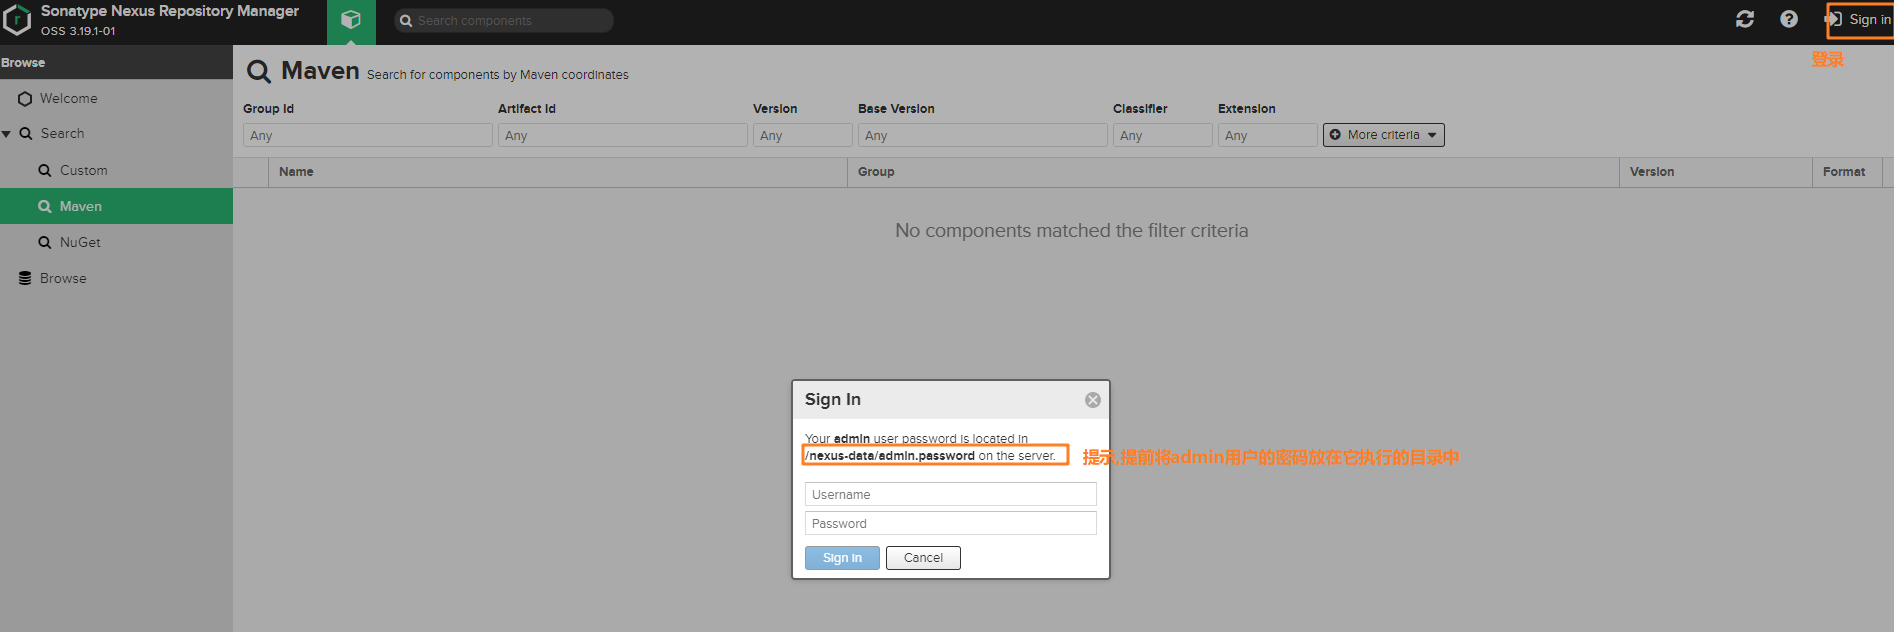Select Welcome in the sidebar
This screenshot has width=1894, height=632.
click(x=68, y=98)
